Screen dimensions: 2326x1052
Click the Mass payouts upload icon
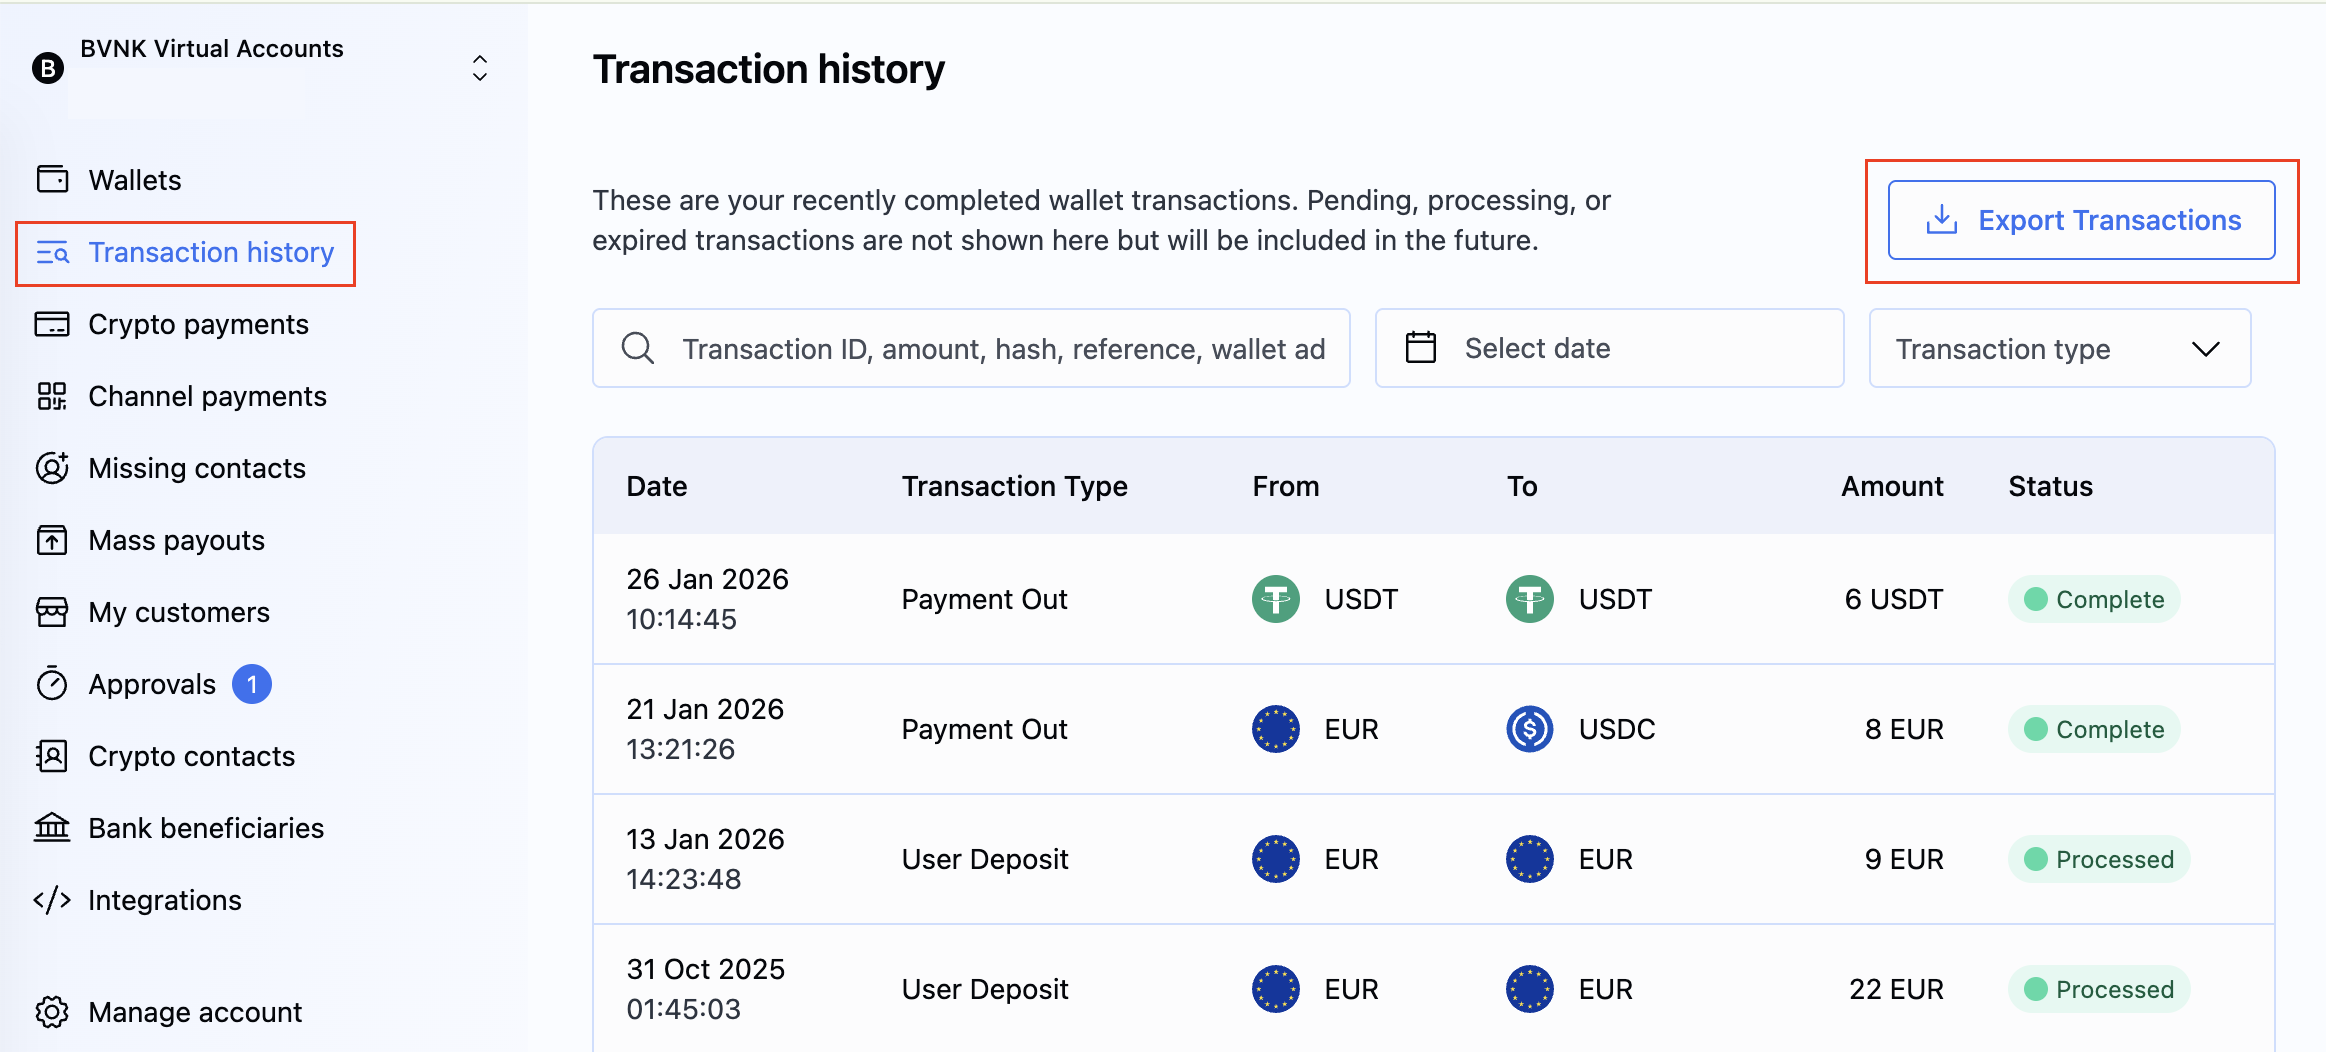coord(52,540)
